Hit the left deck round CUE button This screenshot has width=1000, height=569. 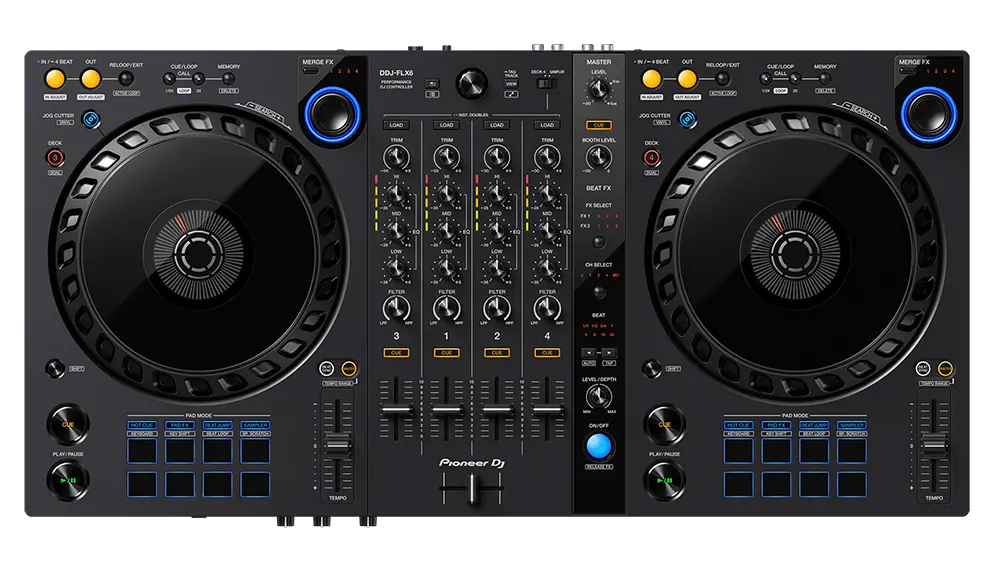point(68,424)
